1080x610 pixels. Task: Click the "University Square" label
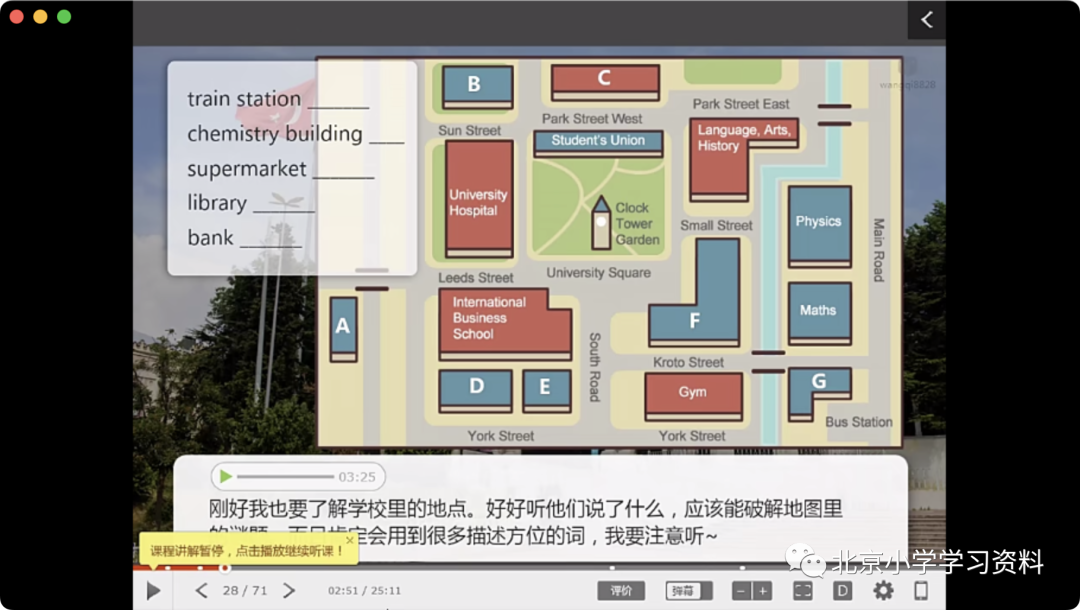point(599,273)
